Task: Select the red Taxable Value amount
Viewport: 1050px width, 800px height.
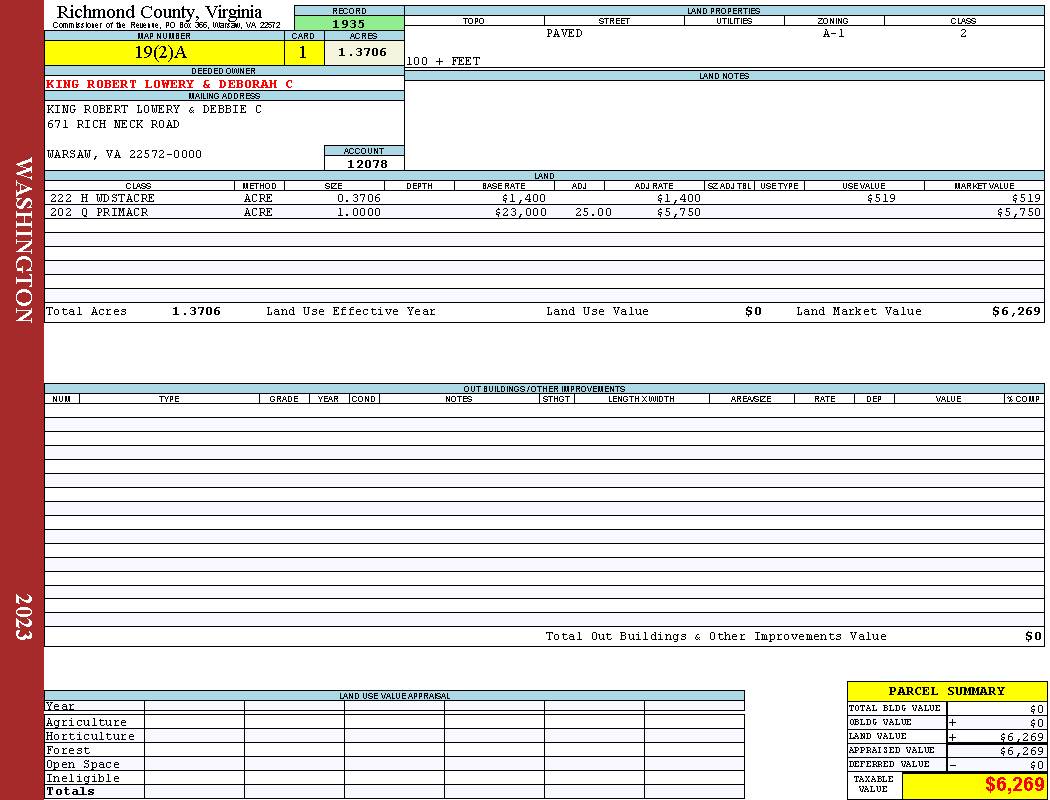Action: [1014, 785]
